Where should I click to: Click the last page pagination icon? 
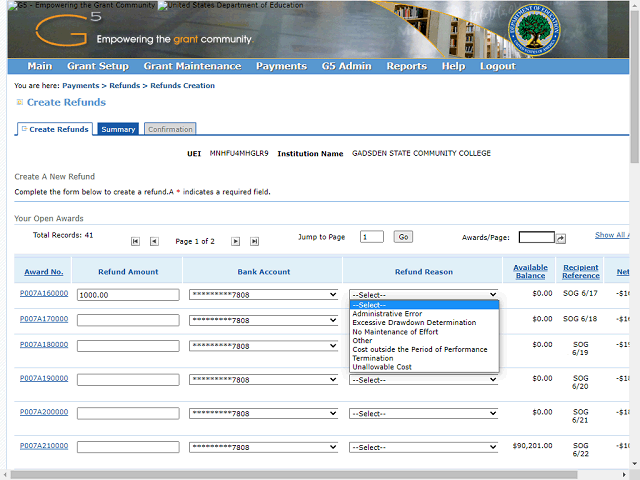click(x=254, y=241)
